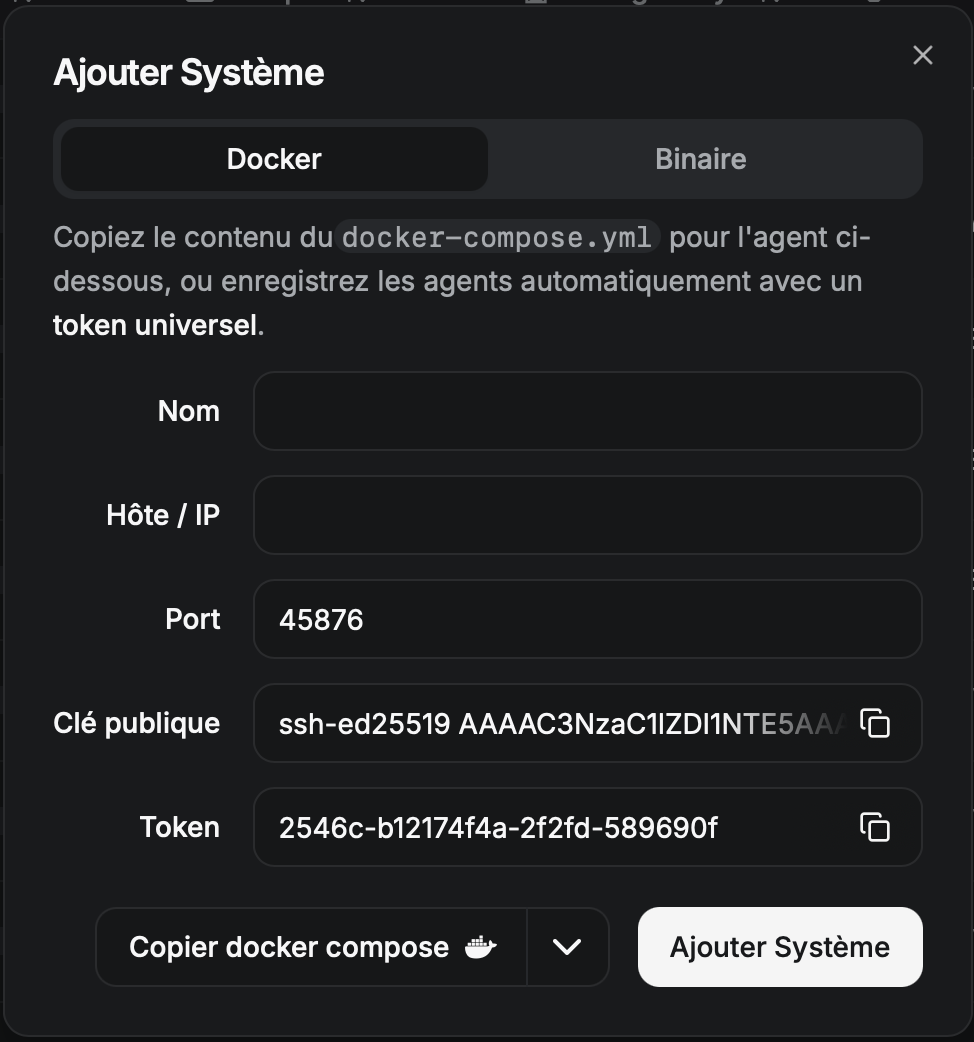Click the Clé publique label
Screen dimensions: 974x1042
(137, 723)
